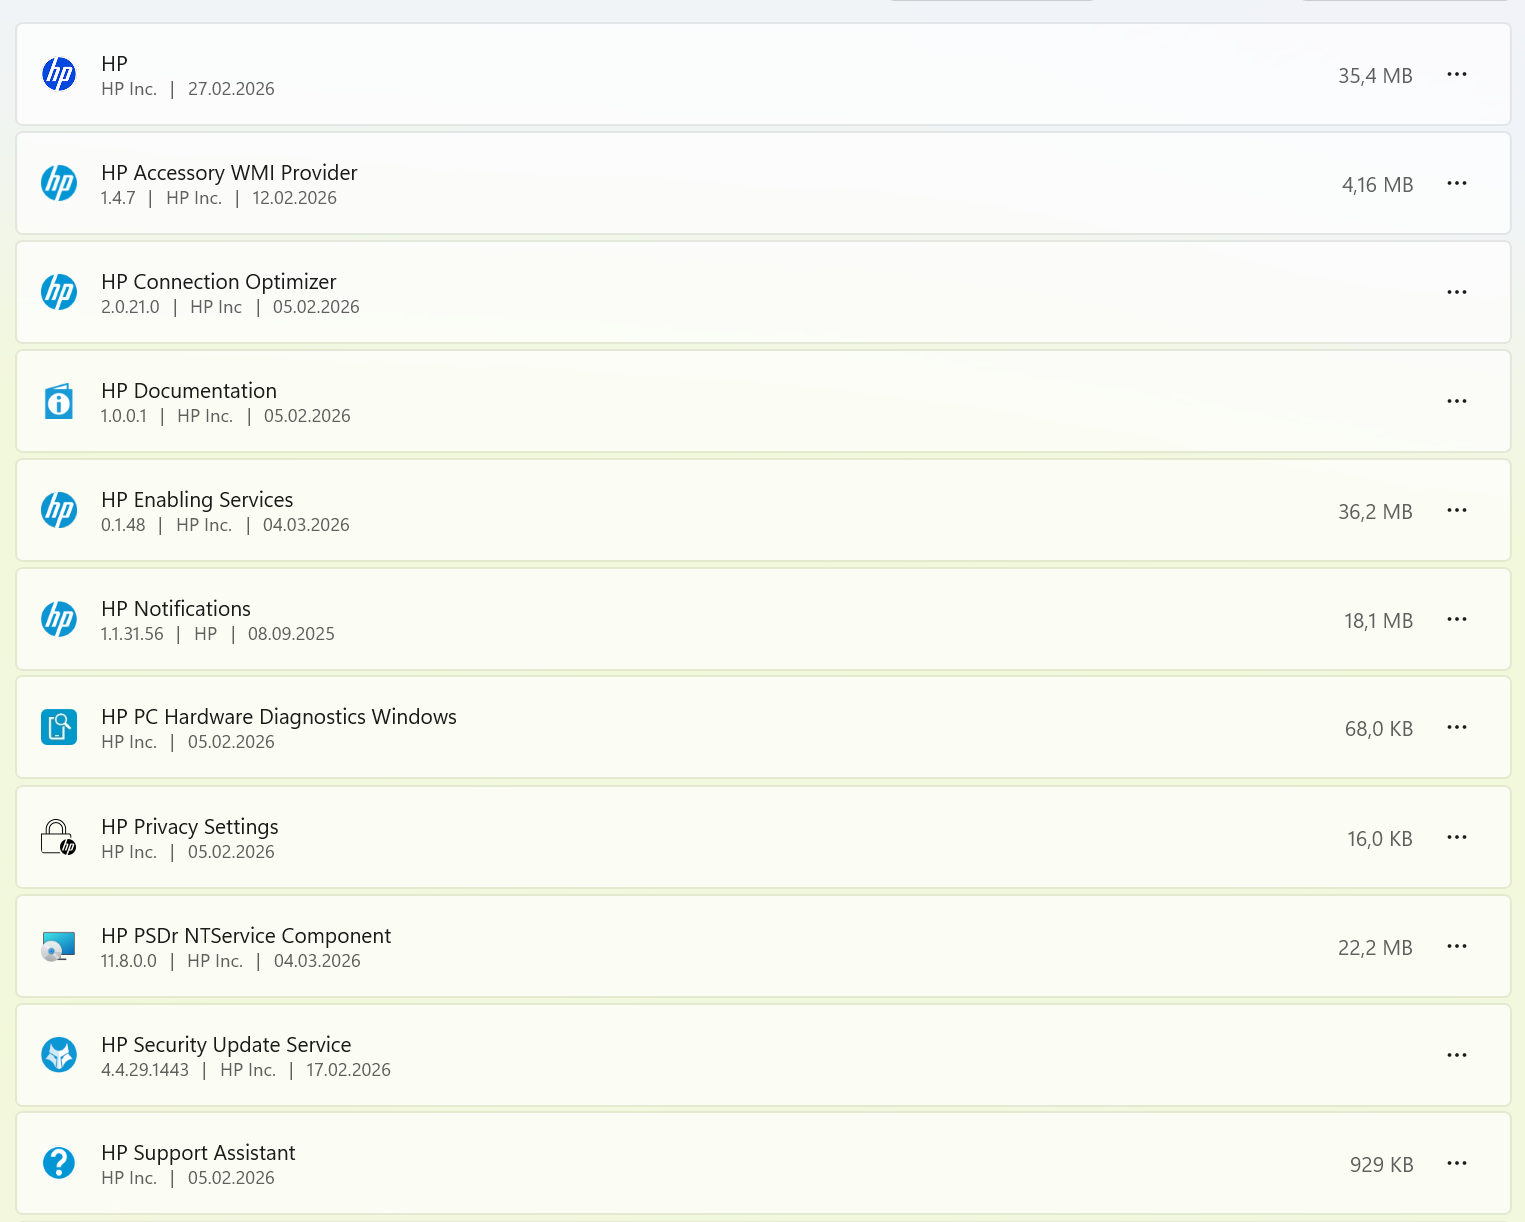Viewport: 1525px width, 1222px height.
Task: Click the 36,2 MB size value
Action: (1375, 512)
